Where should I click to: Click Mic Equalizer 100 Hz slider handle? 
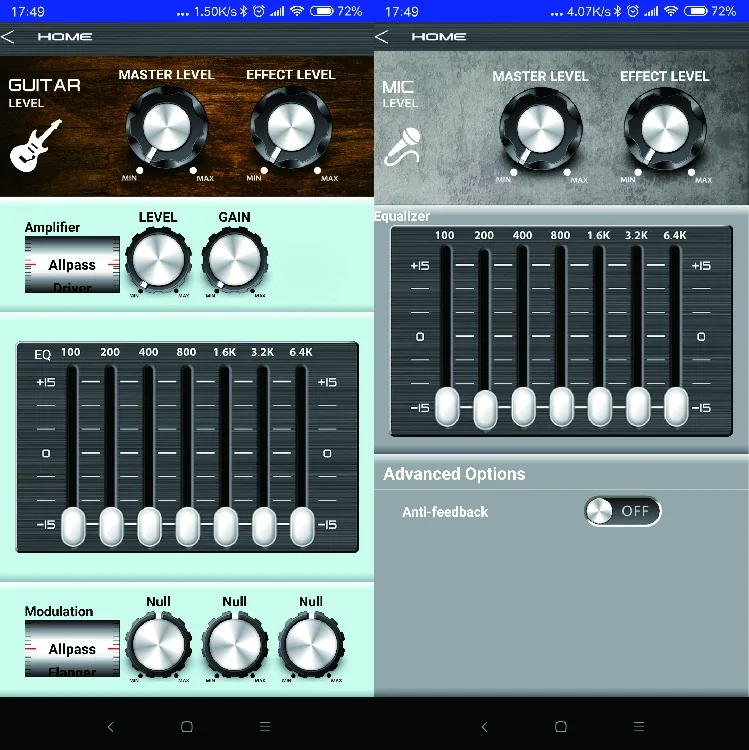(x=447, y=407)
